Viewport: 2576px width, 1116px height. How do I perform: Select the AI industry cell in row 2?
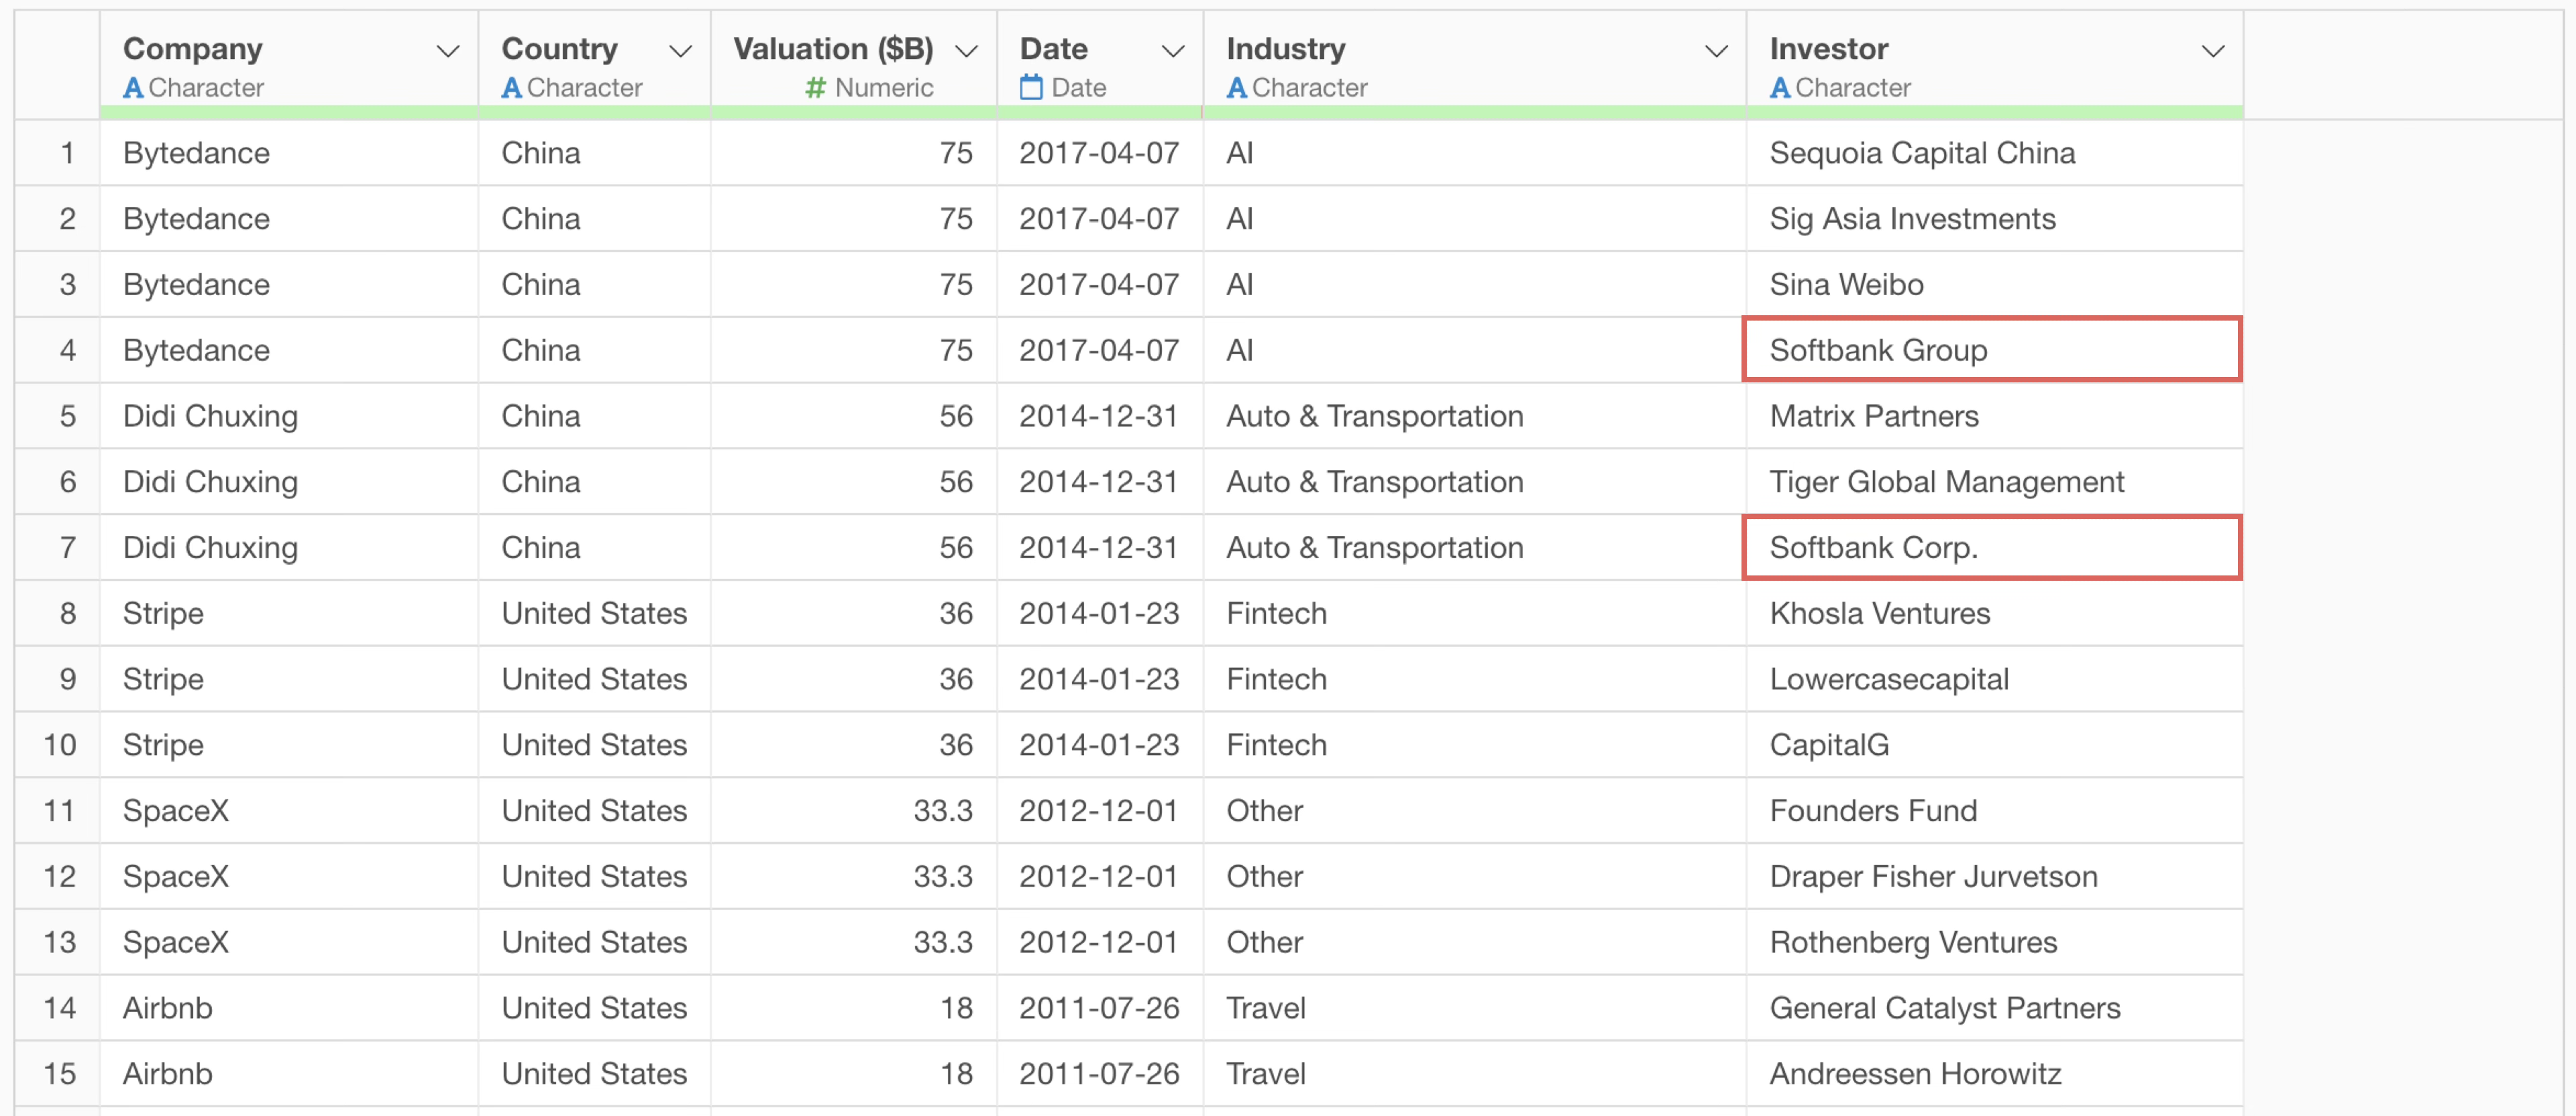(1475, 218)
